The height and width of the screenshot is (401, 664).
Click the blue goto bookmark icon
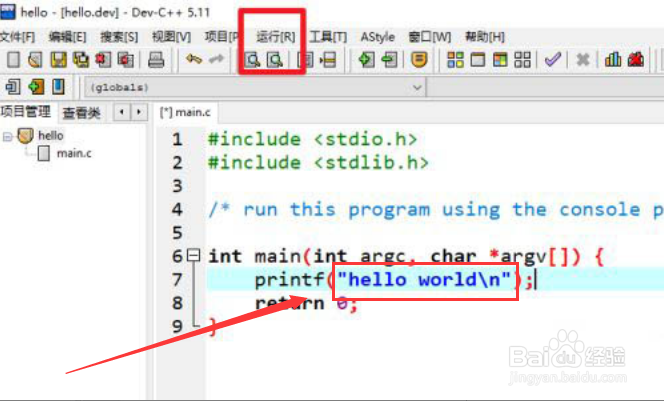(x=58, y=87)
